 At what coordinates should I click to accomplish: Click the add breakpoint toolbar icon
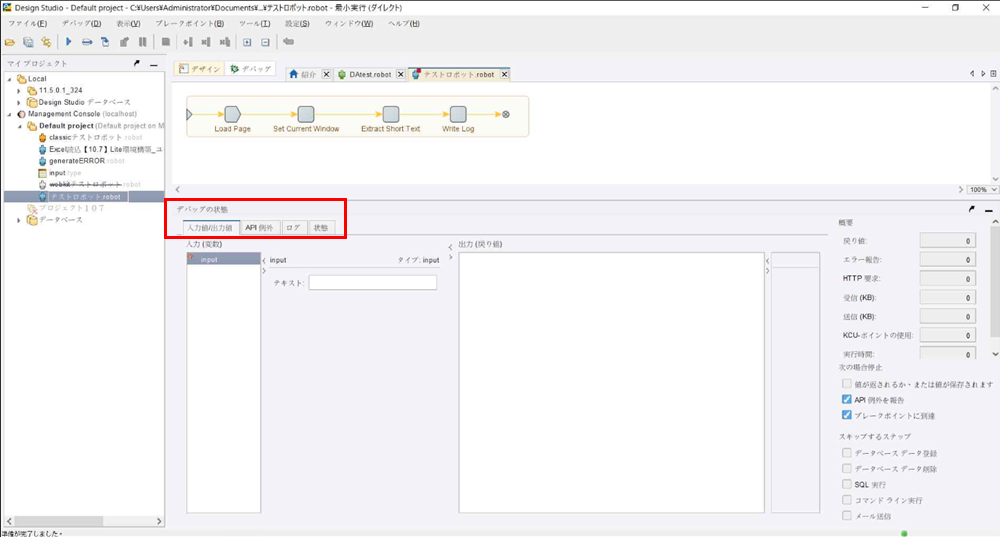(x=188, y=42)
